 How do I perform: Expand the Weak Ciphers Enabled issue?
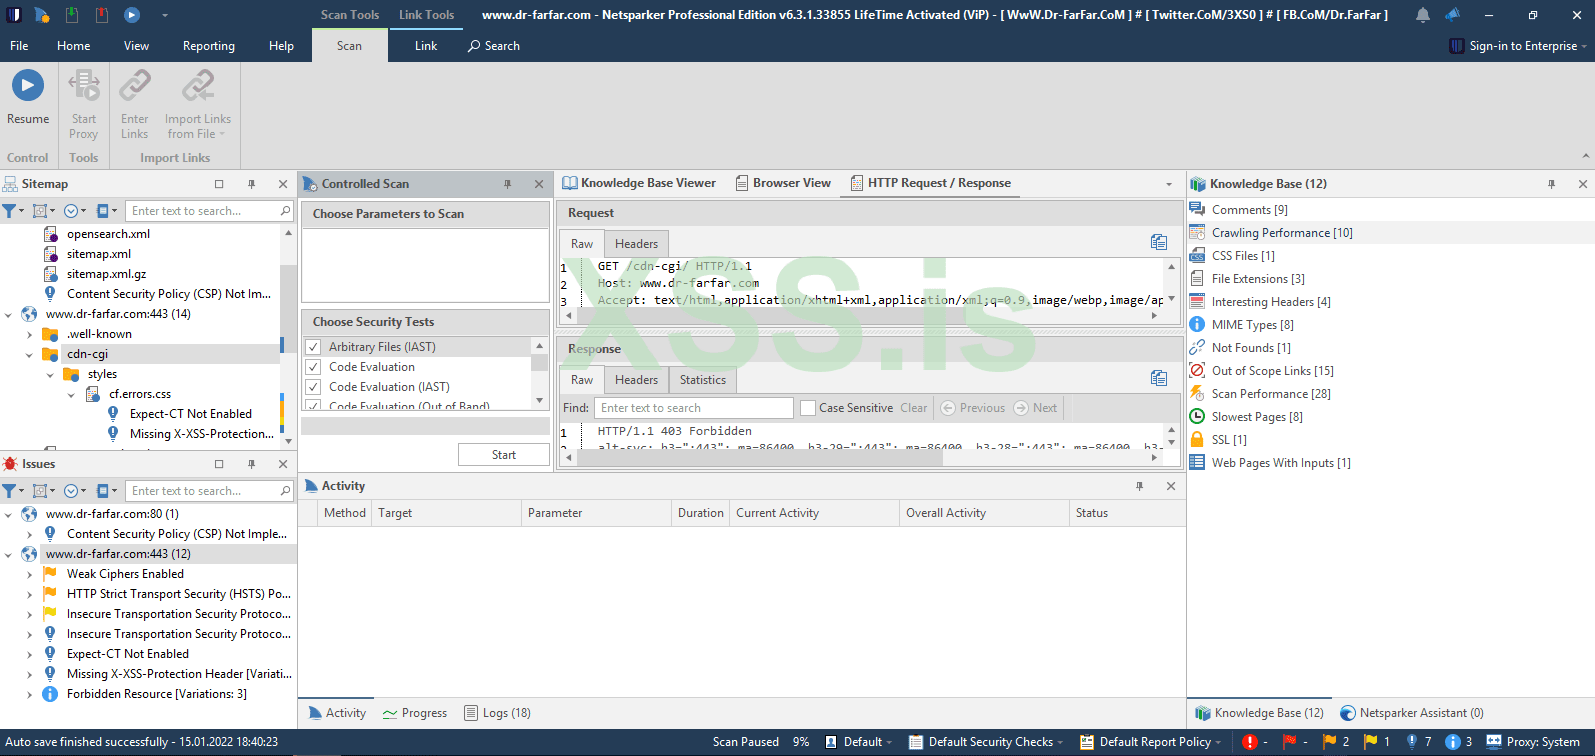pos(30,574)
